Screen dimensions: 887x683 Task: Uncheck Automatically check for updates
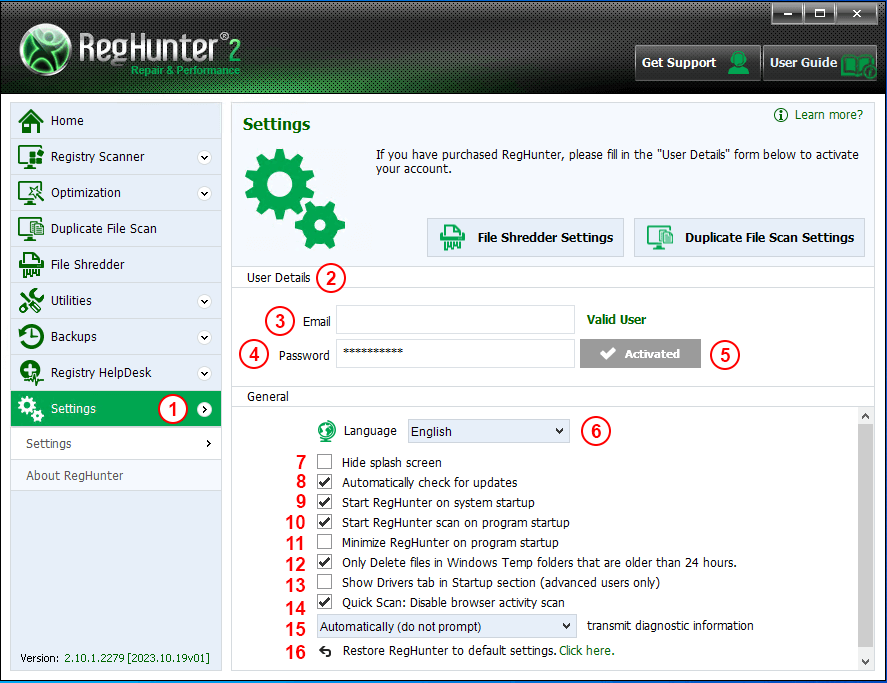[325, 482]
